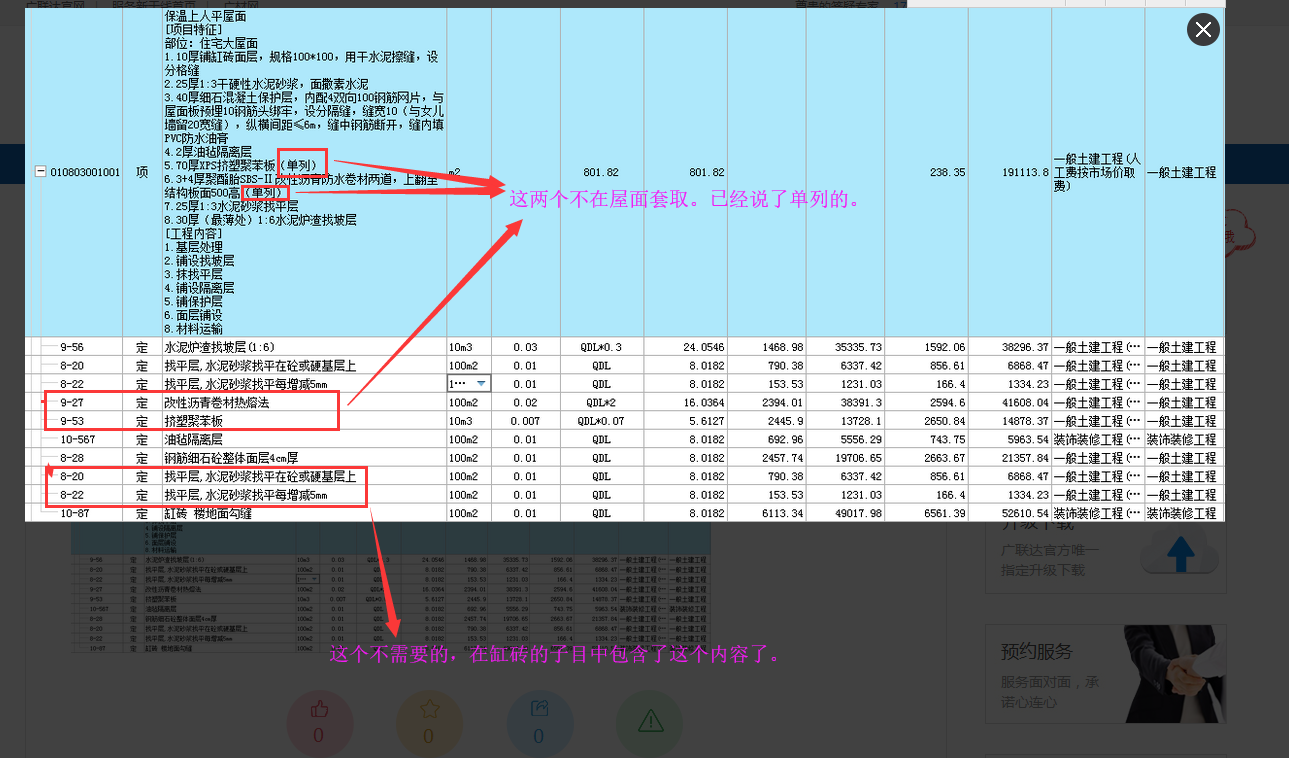Click the coefficient value 0.03

point(524,347)
